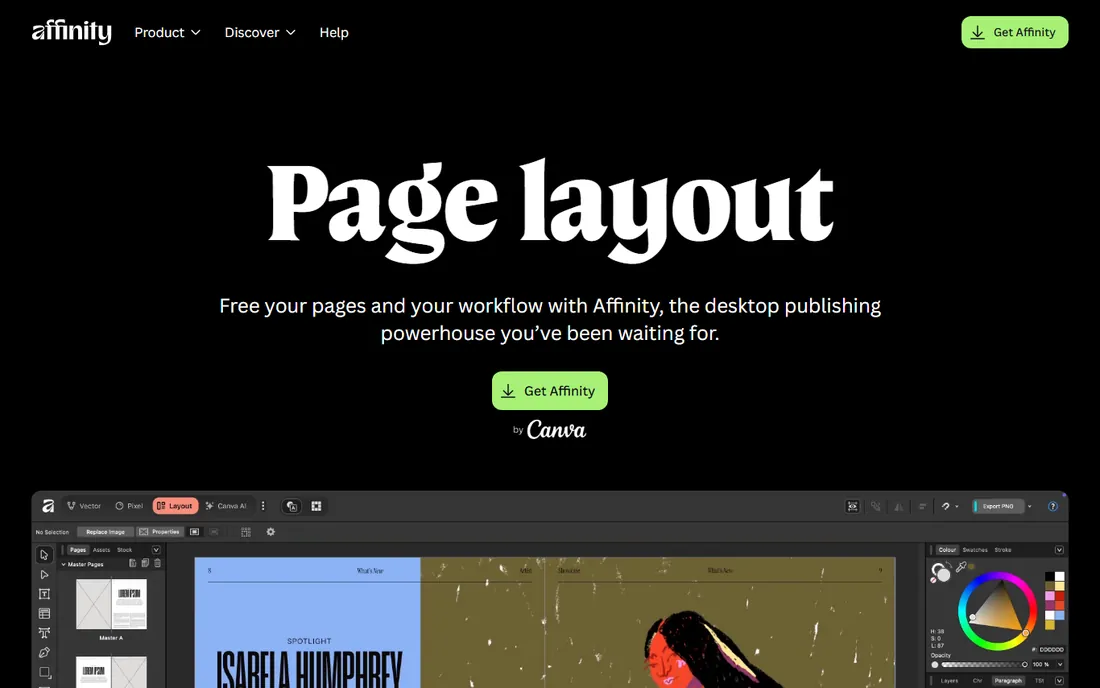Toggle the preview mode eye icon

852,506
